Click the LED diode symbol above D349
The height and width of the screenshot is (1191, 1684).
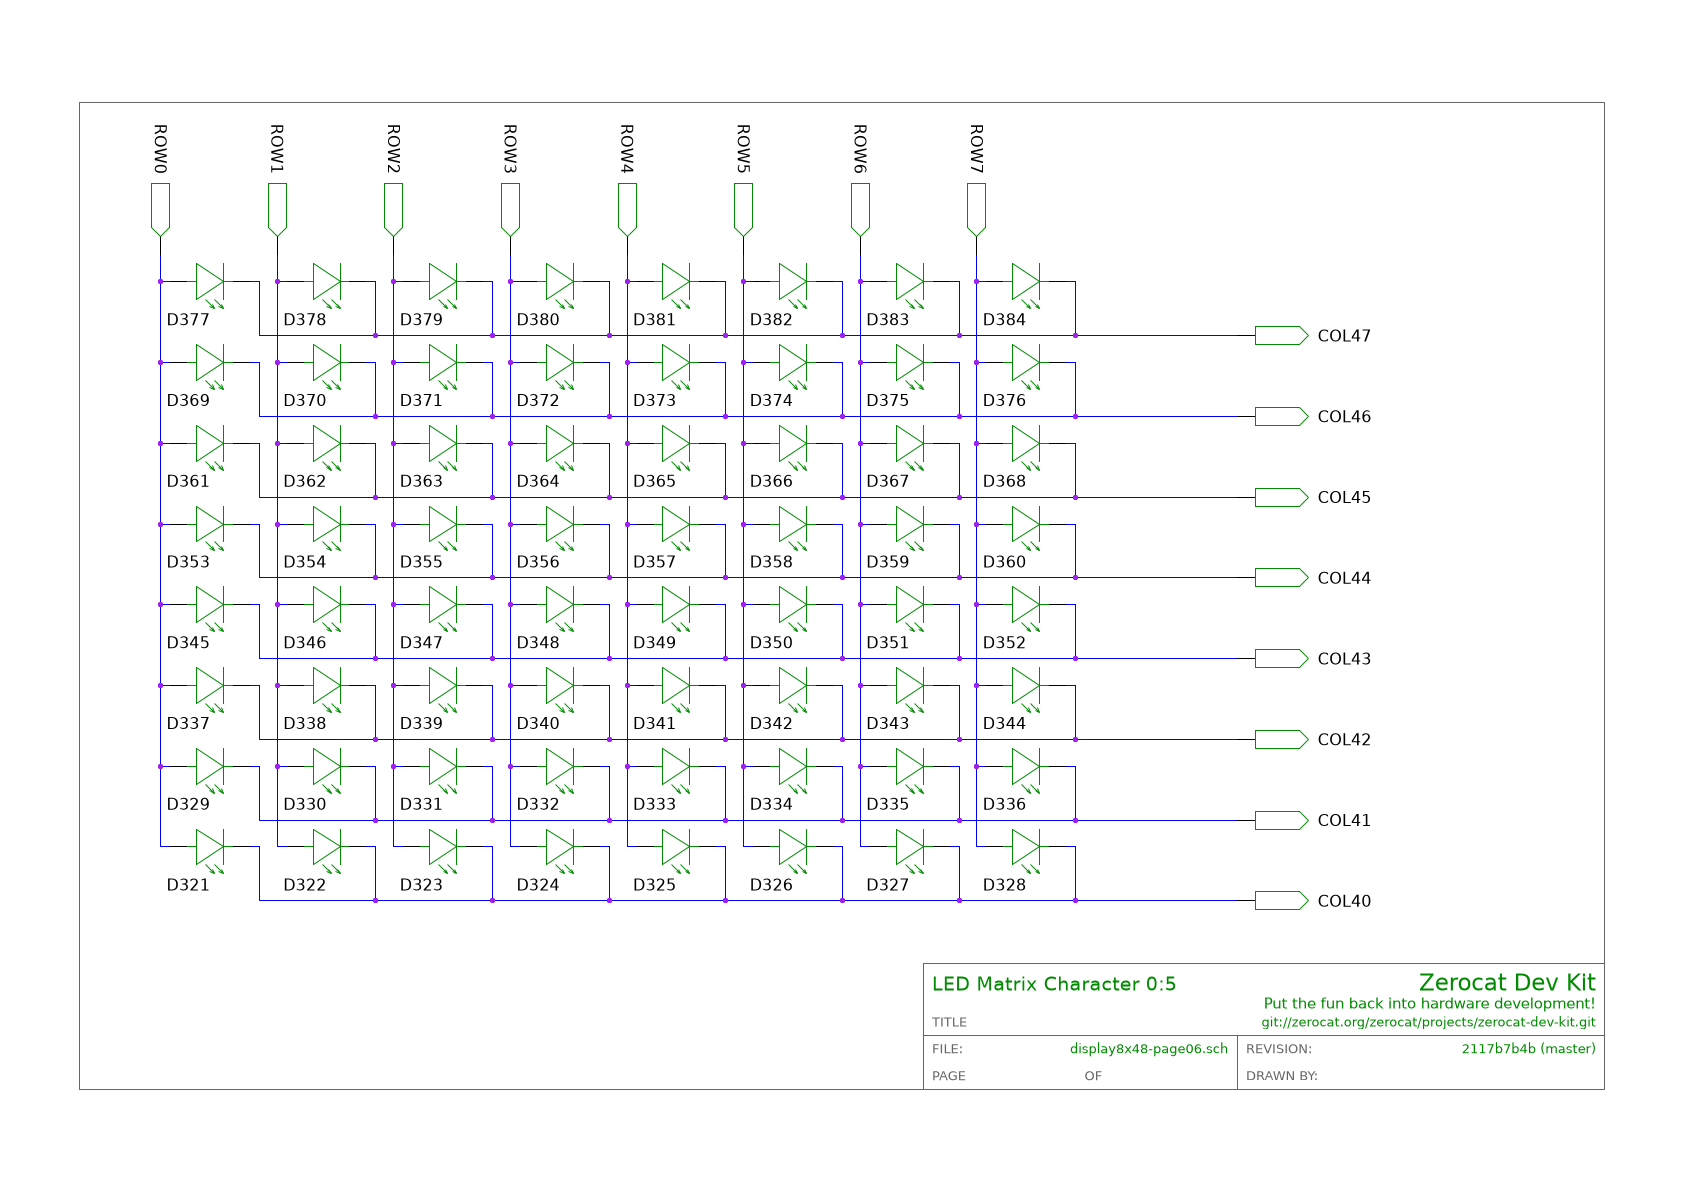676,607
